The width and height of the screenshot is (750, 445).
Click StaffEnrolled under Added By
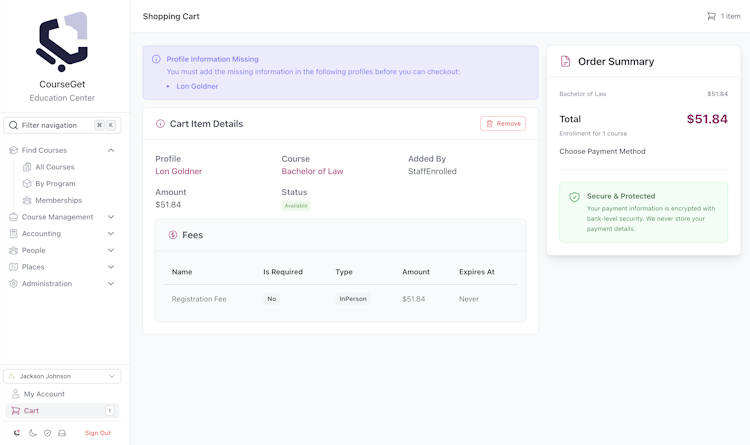click(x=432, y=171)
